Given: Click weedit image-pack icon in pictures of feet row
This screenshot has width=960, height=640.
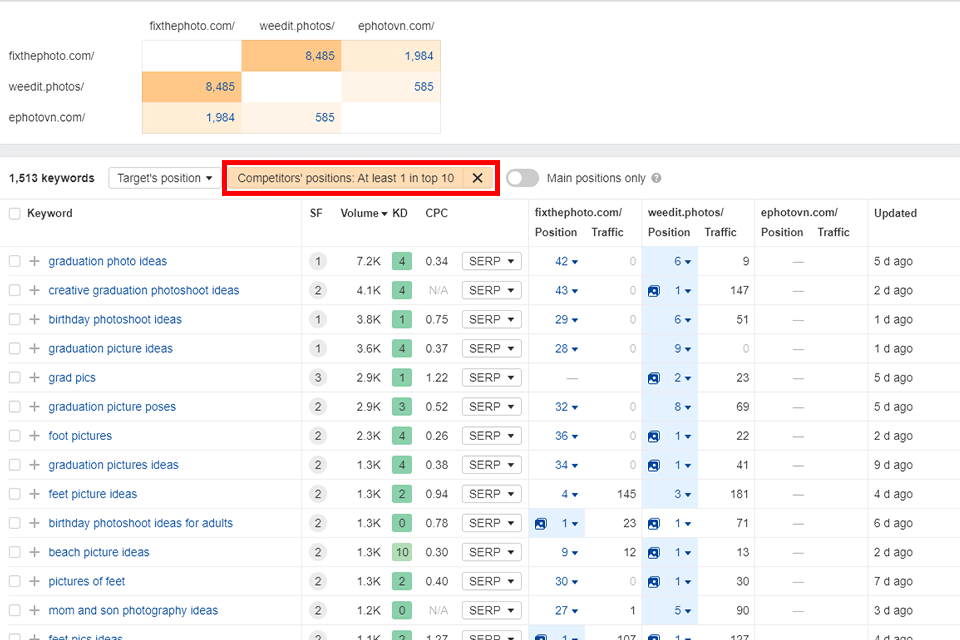Looking at the screenshot, I should tap(654, 582).
